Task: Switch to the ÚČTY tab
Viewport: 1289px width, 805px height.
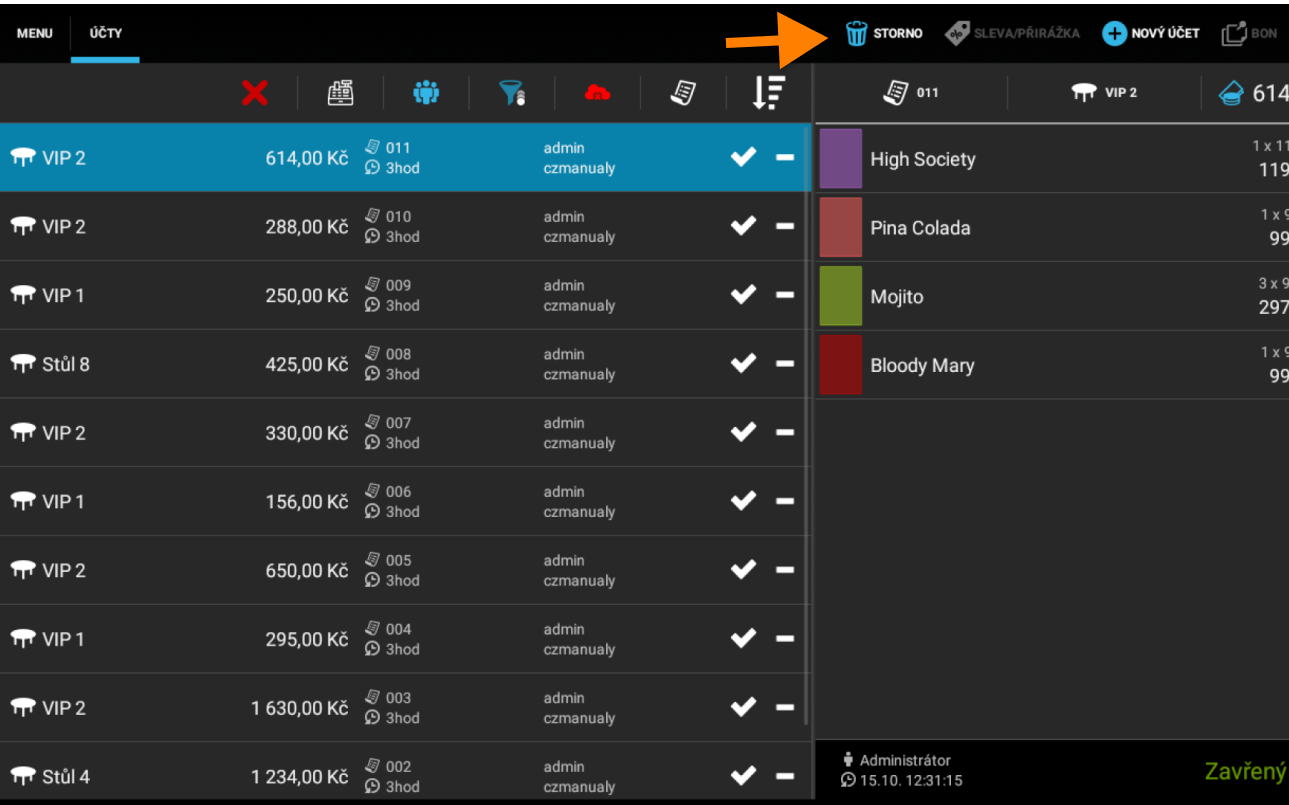Action: click(105, 33)
